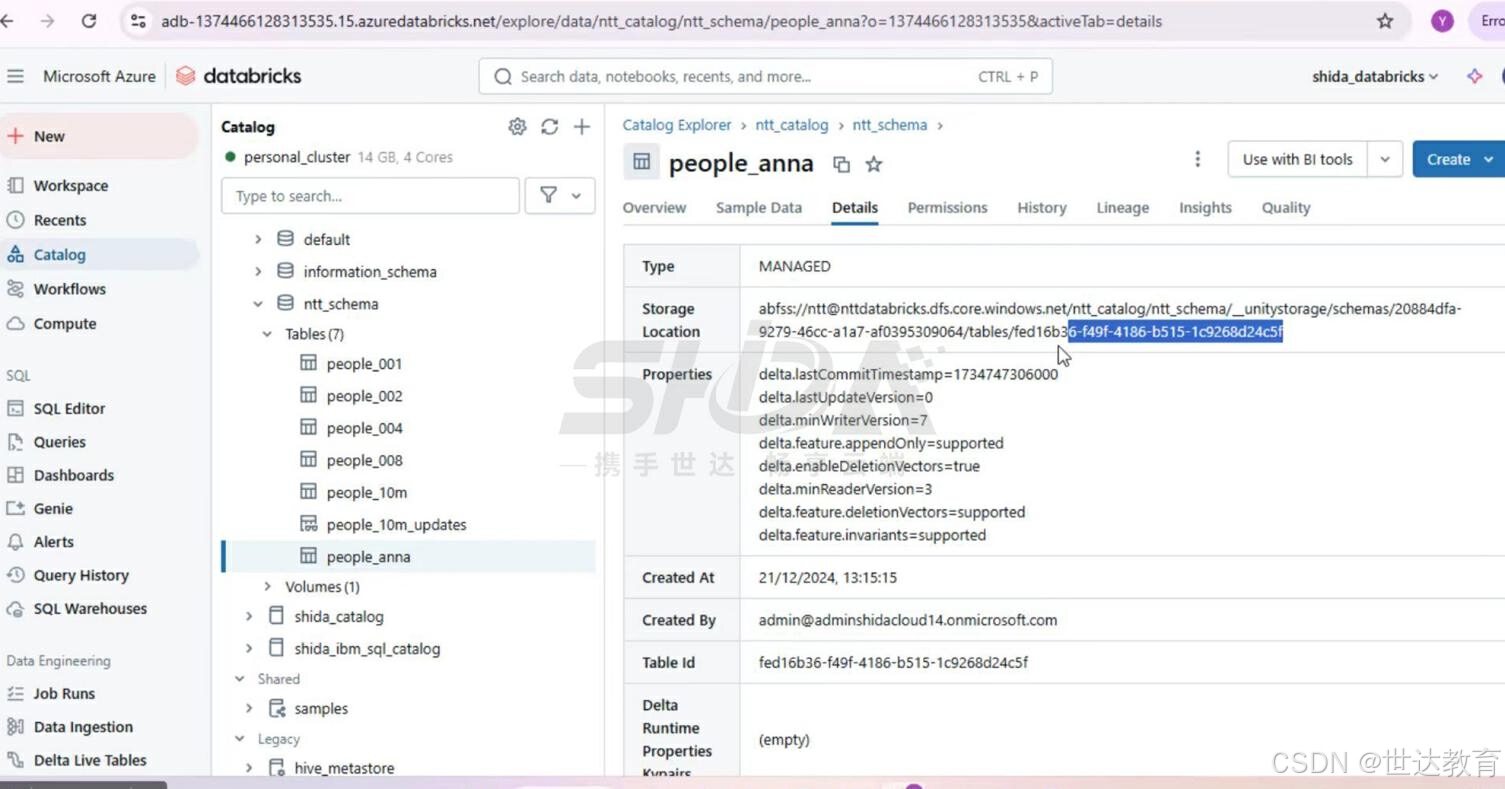
Task: Switch to Lineage tab
Action: pos(1122,208)
